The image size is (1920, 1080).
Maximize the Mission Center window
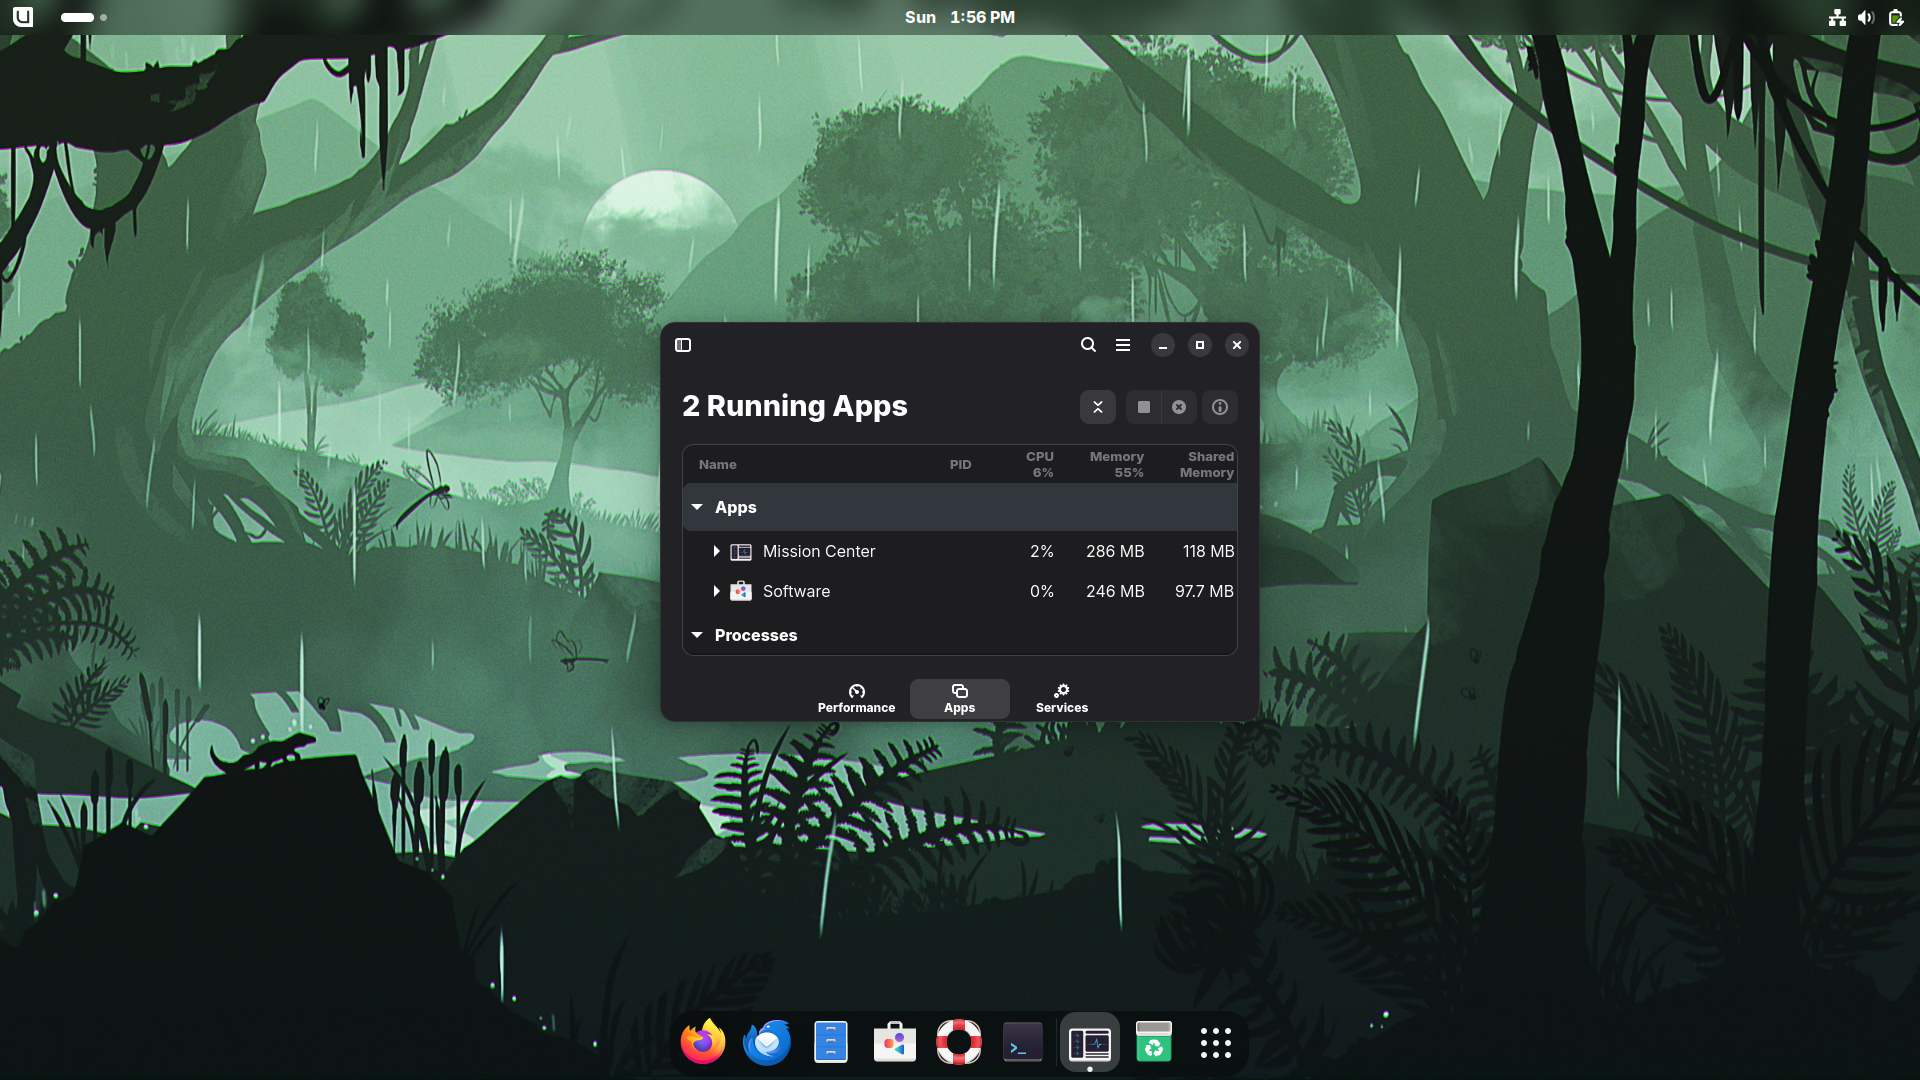pyautogui.click(x=1199, y=345)
